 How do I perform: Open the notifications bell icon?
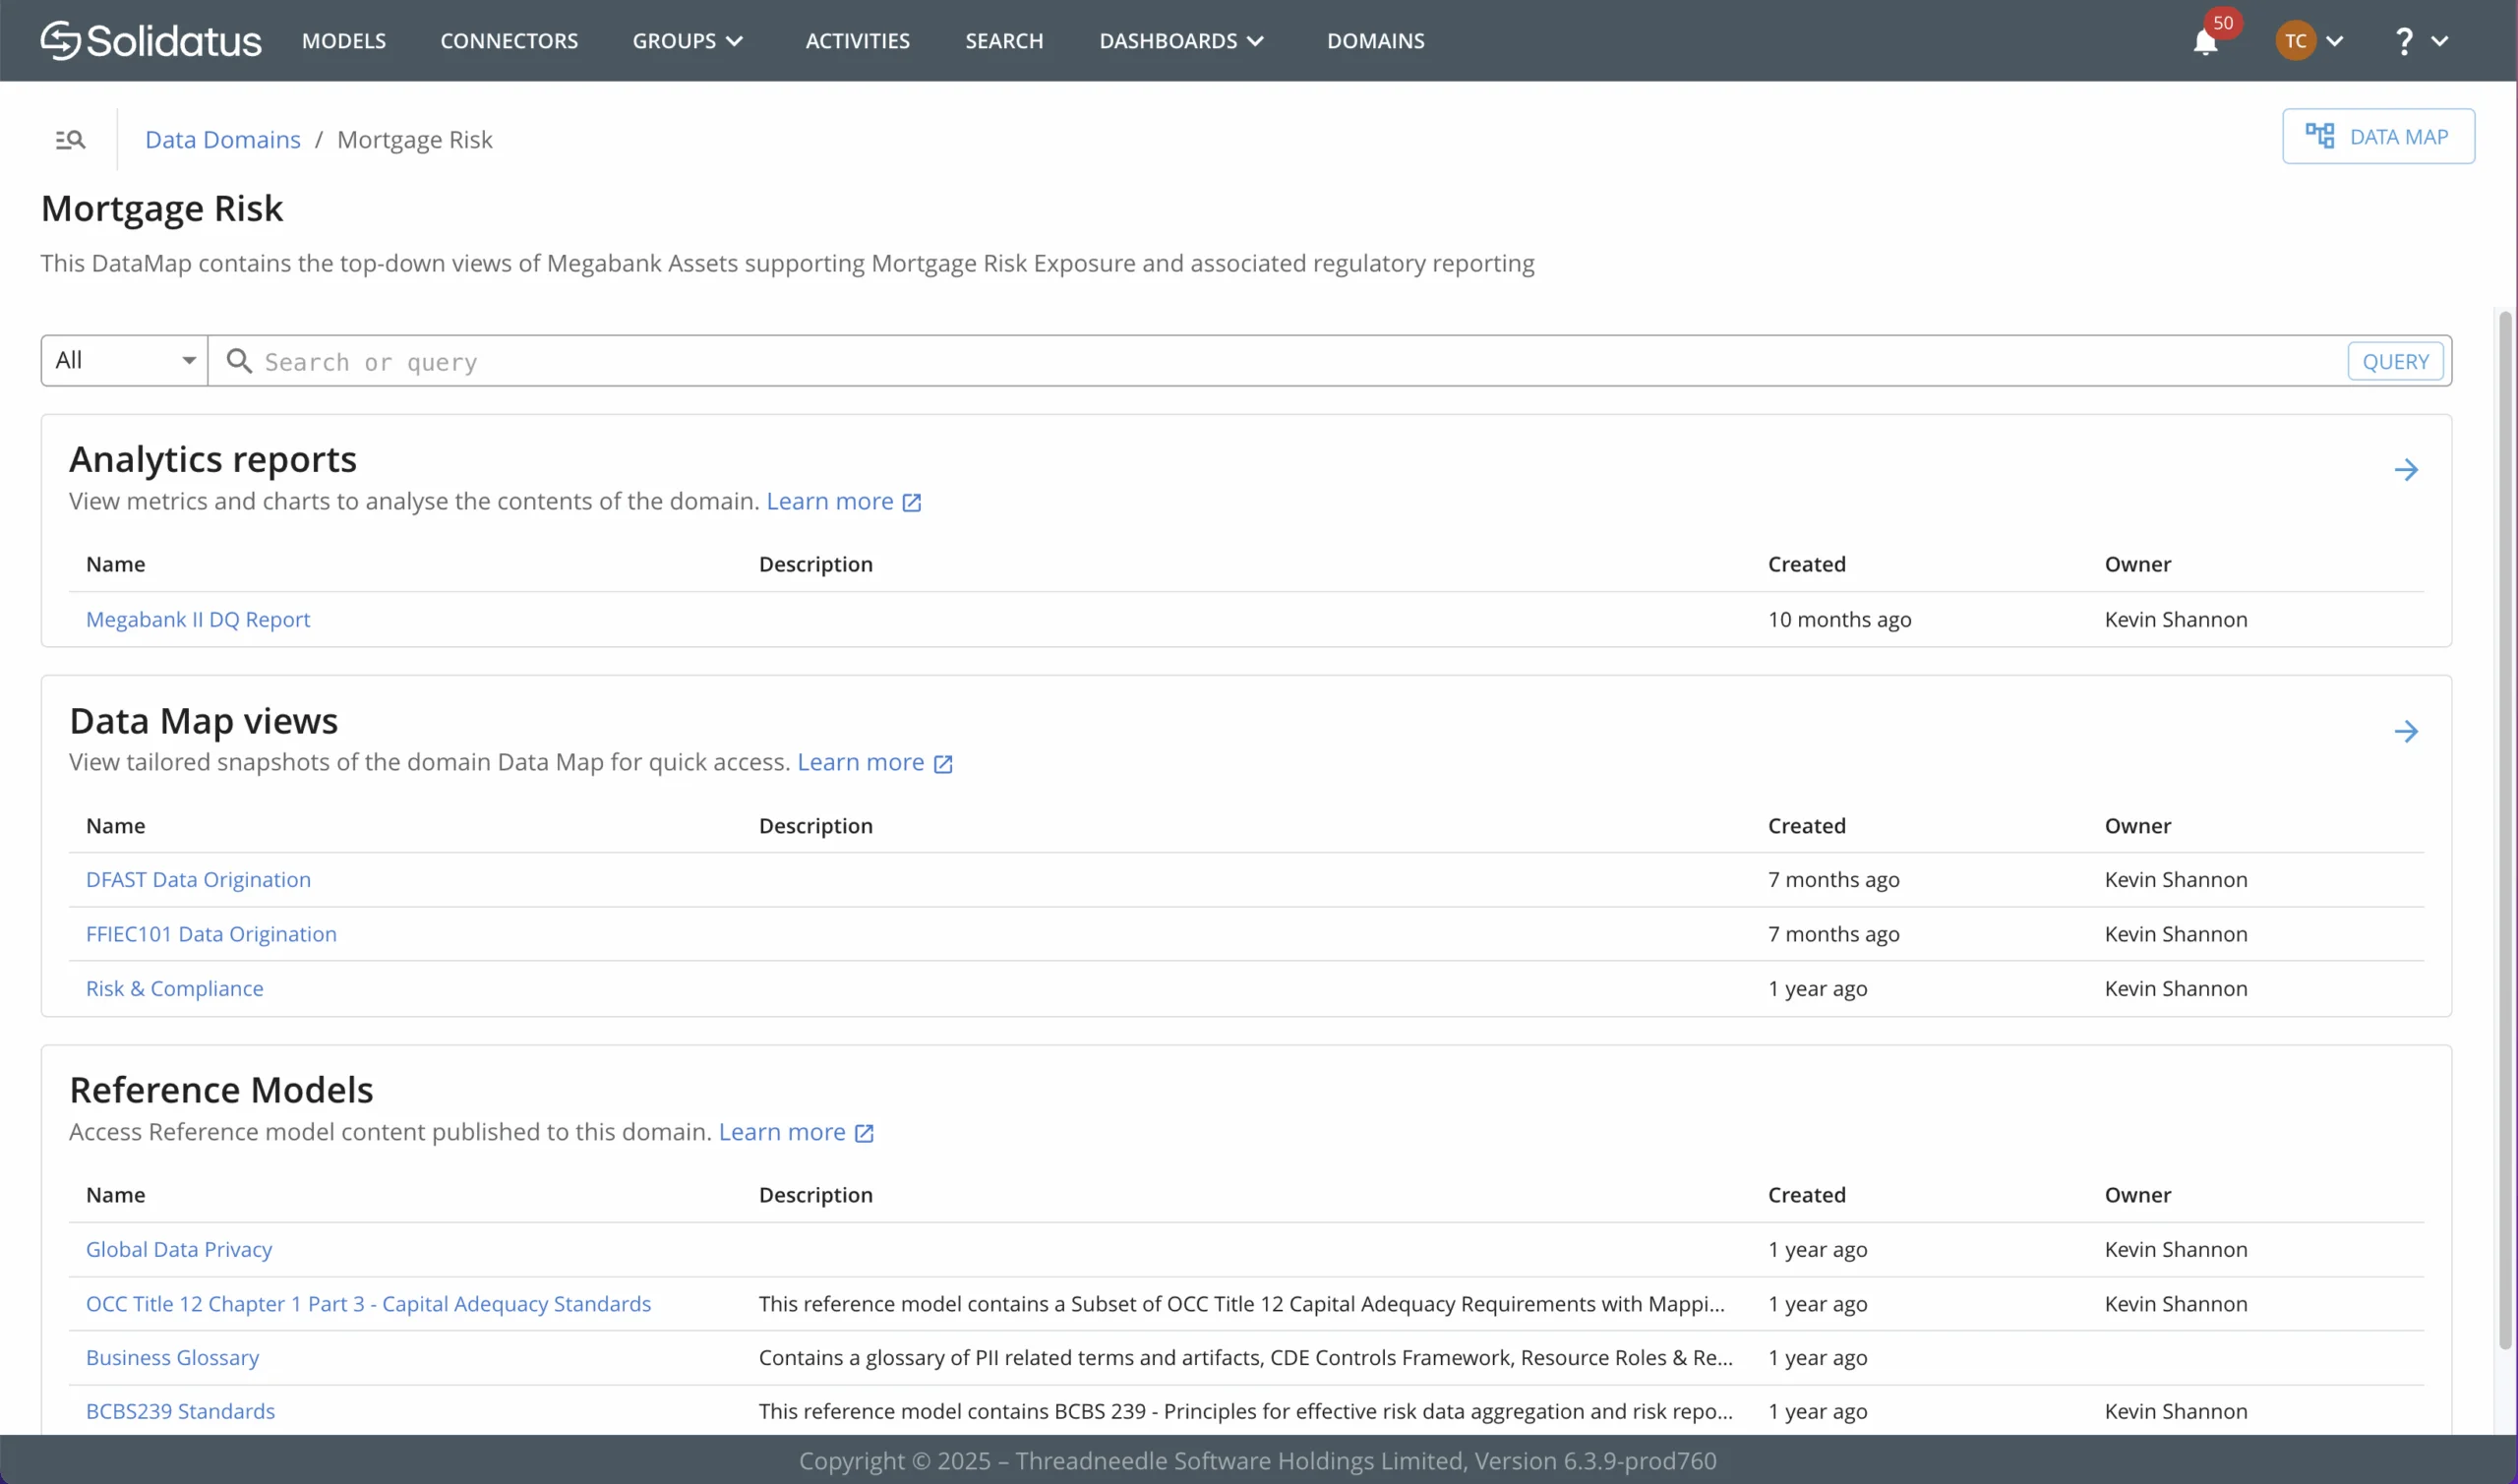coord(2205,42)
